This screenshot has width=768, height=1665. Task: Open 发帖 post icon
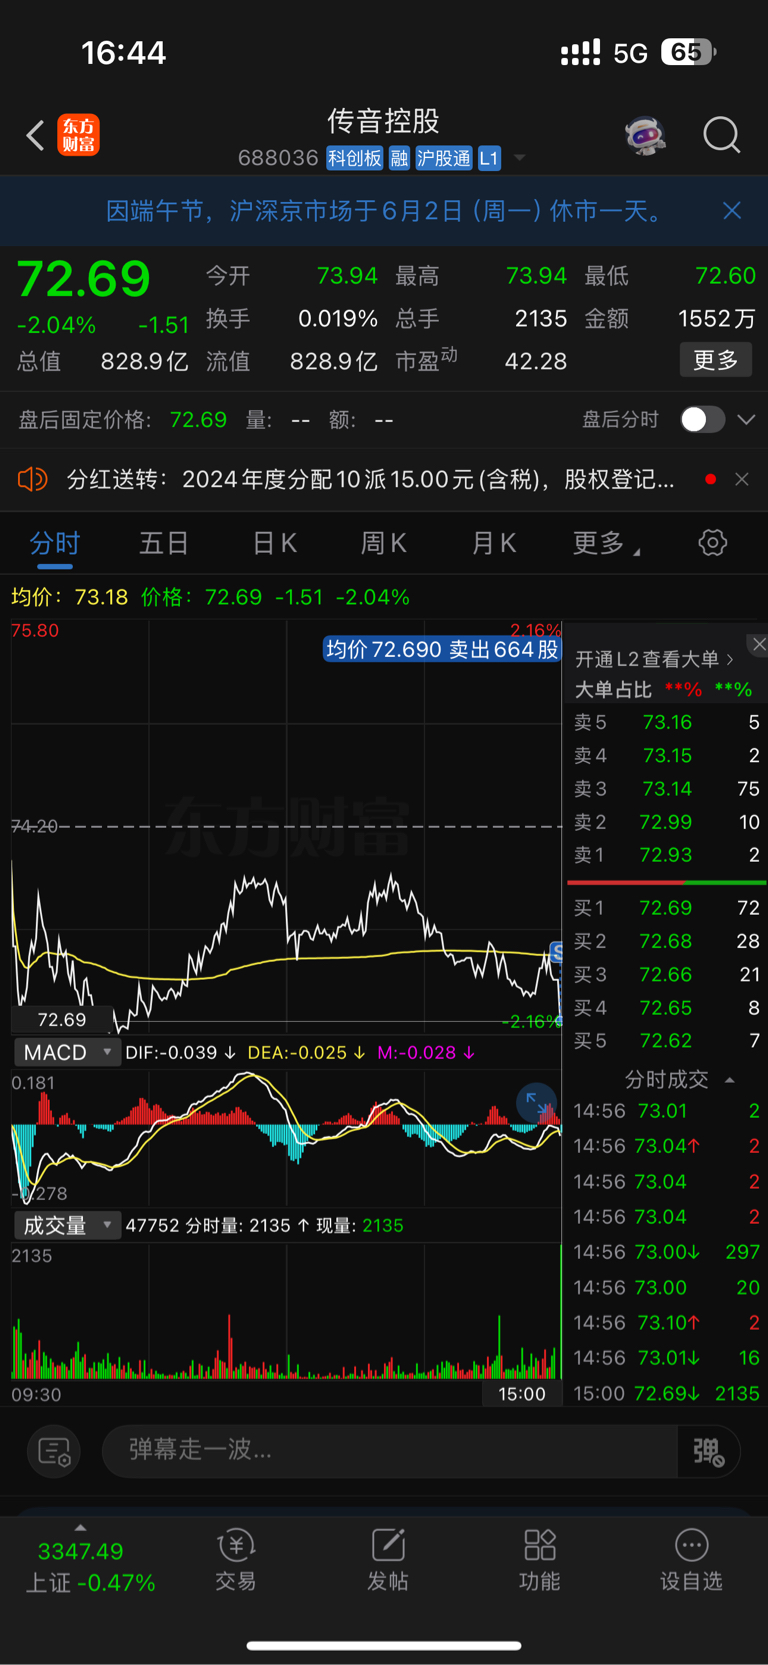click(388, 1560)
